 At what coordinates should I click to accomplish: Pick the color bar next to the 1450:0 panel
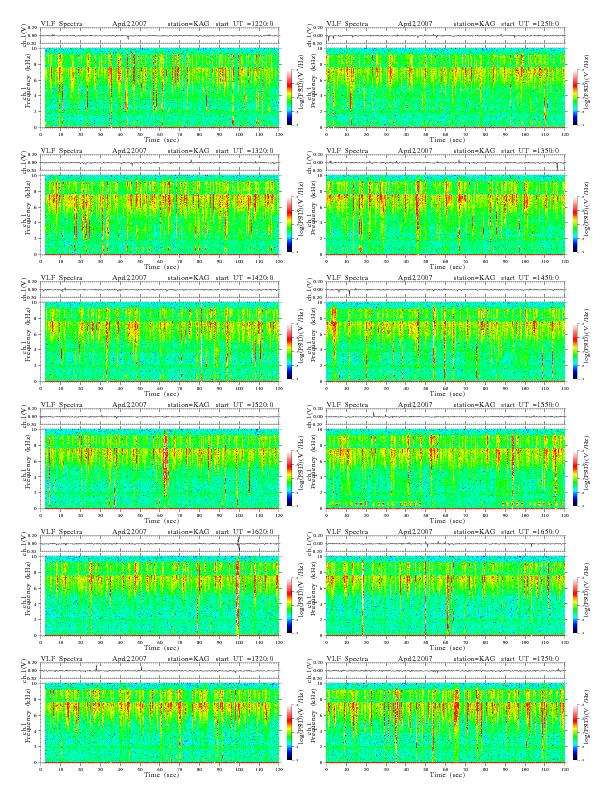[575, 351]
